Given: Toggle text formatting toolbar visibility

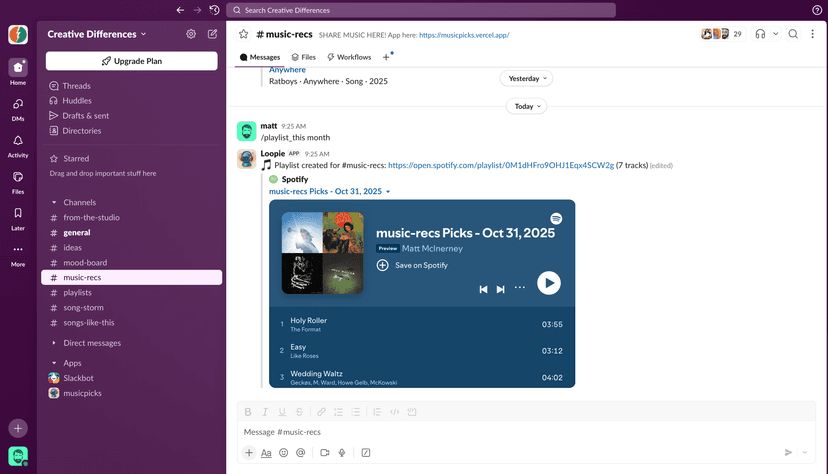Looking at the screenshot, I should click(x=266, y=453).
